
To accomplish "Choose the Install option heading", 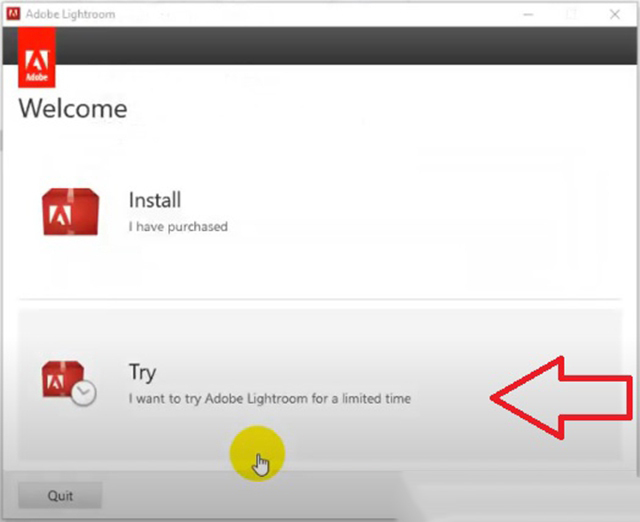I will [x=155, y=200].
